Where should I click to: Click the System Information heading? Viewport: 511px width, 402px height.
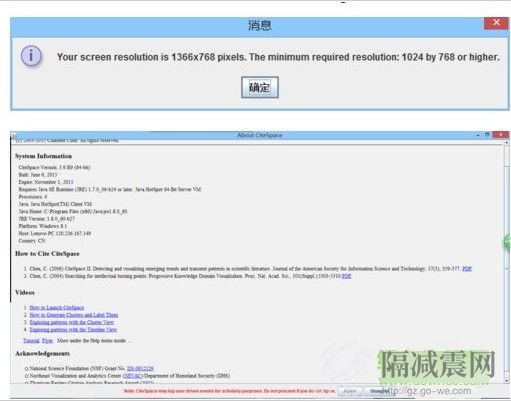[x=43, y=156]
